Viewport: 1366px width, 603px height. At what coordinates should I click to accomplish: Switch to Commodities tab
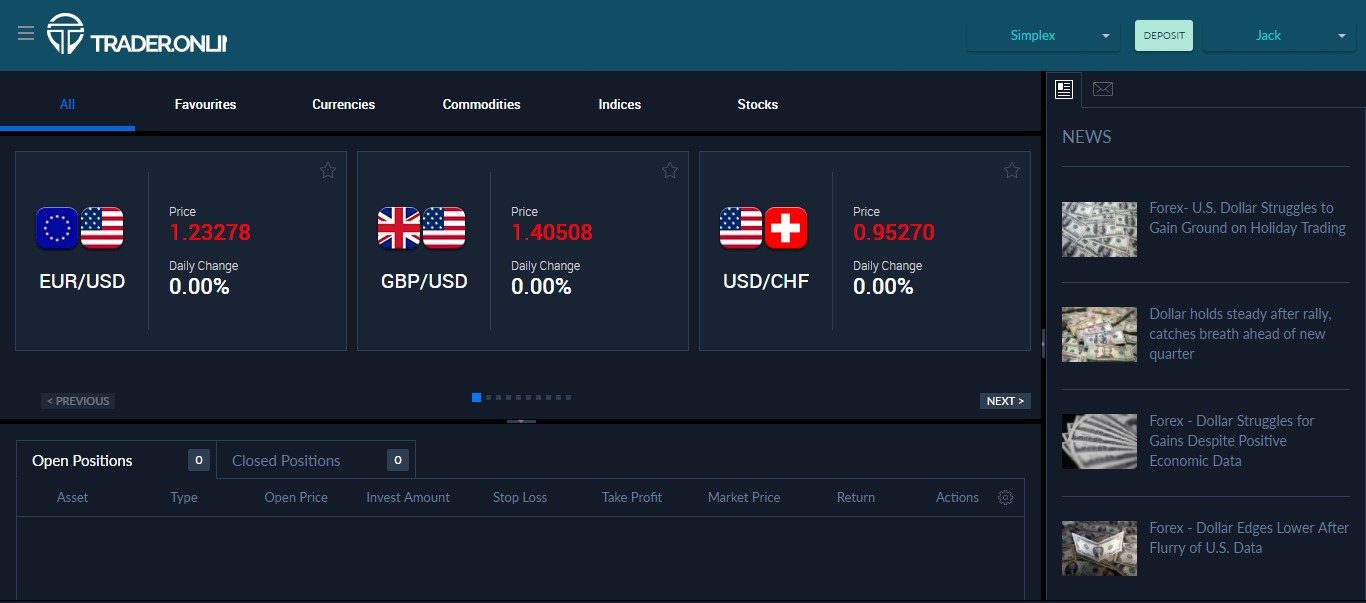481,104
